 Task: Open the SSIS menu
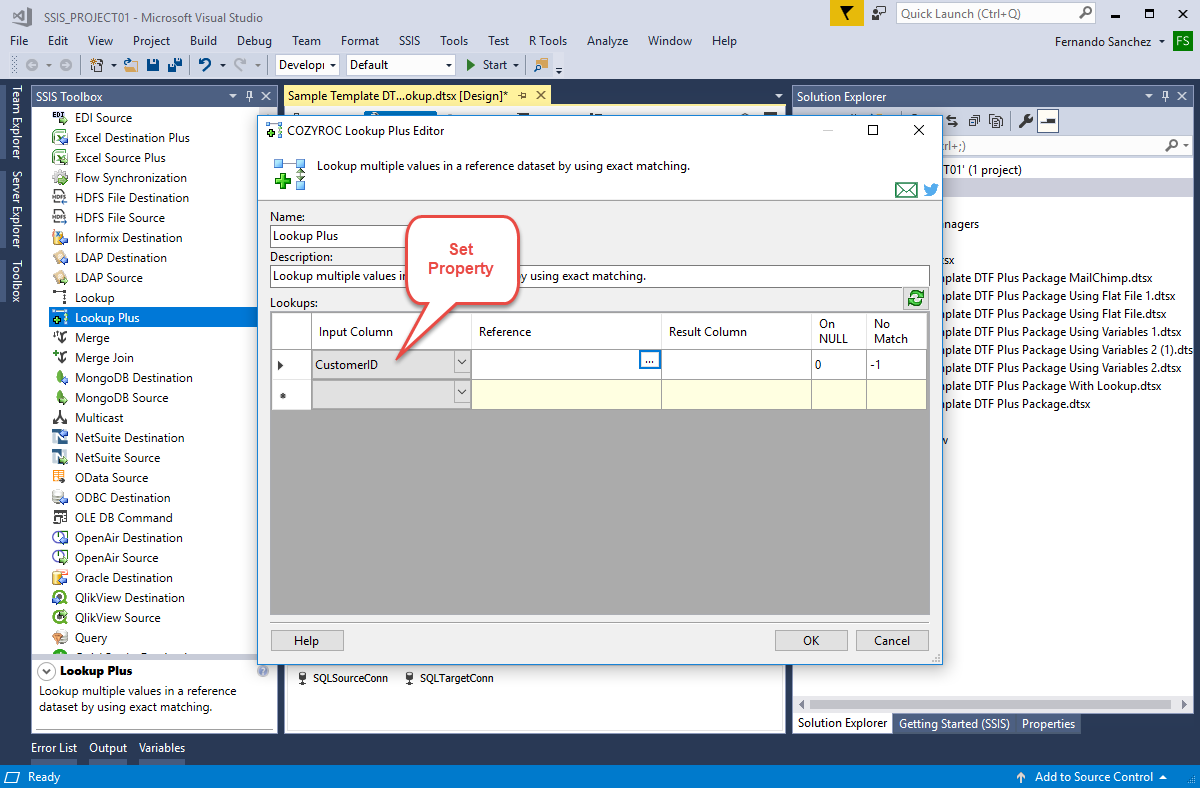pyautogui.click(x=409, y=41)
